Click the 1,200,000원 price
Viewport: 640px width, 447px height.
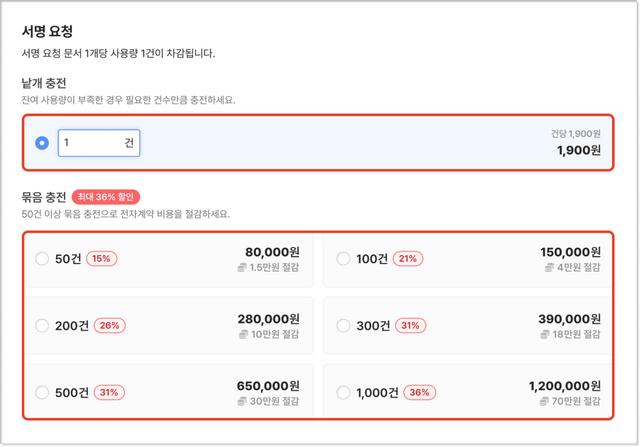[564, 386]
